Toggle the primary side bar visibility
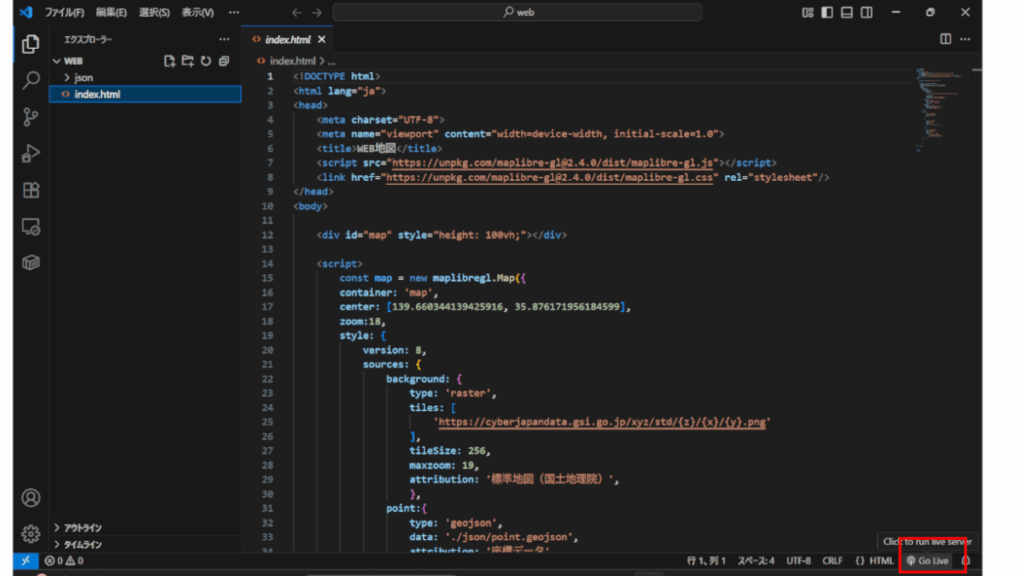The width and height of the screenshot is (1024, 576). (827, 13)
